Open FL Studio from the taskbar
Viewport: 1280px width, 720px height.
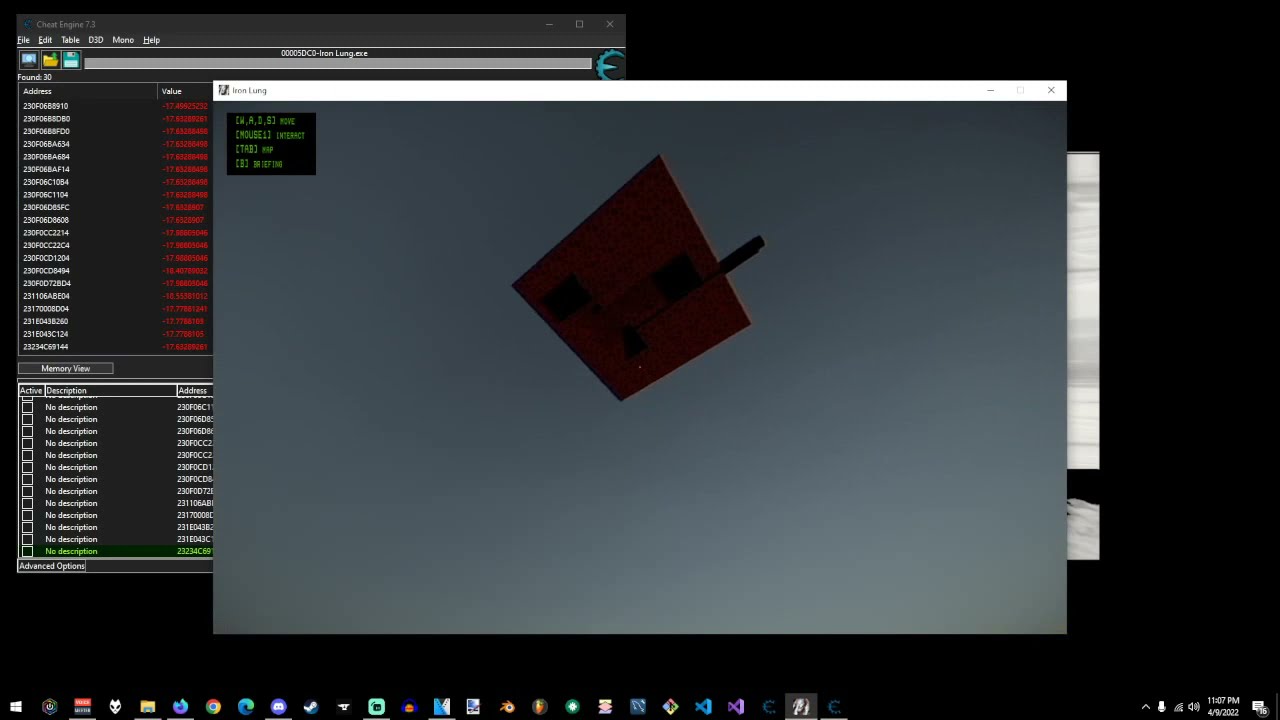coord(539,707)
